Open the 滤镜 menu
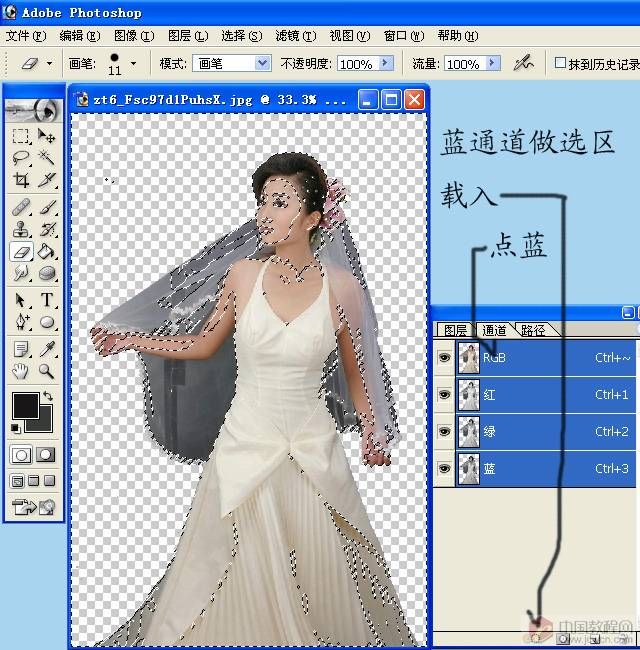Image resolution: width=640 pixels, height=650 pixels. pos(295,36)
